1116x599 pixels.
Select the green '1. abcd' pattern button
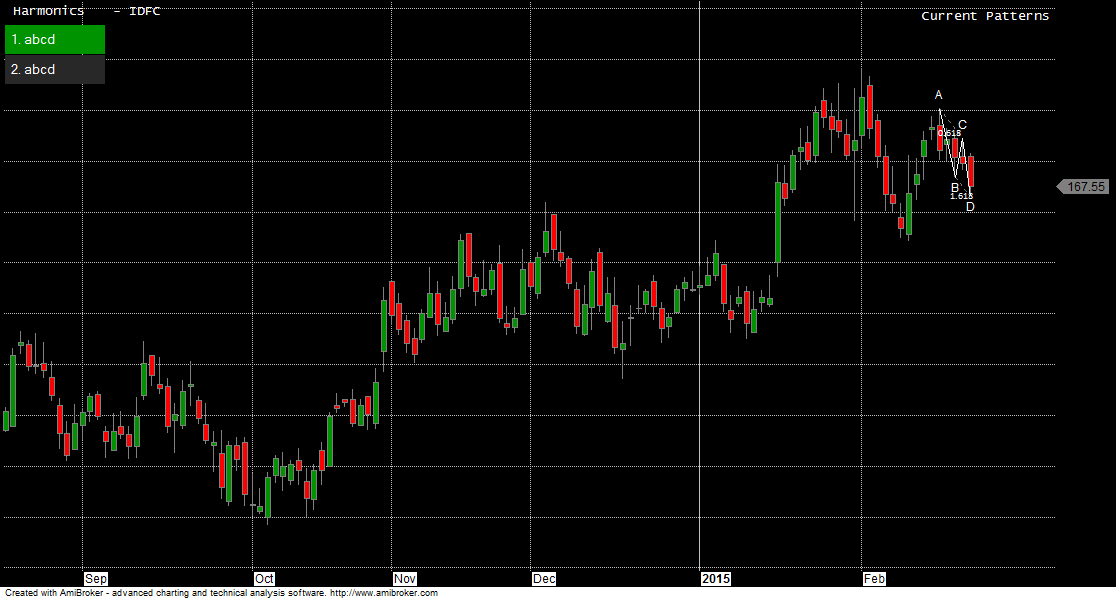tap(54, 40)
